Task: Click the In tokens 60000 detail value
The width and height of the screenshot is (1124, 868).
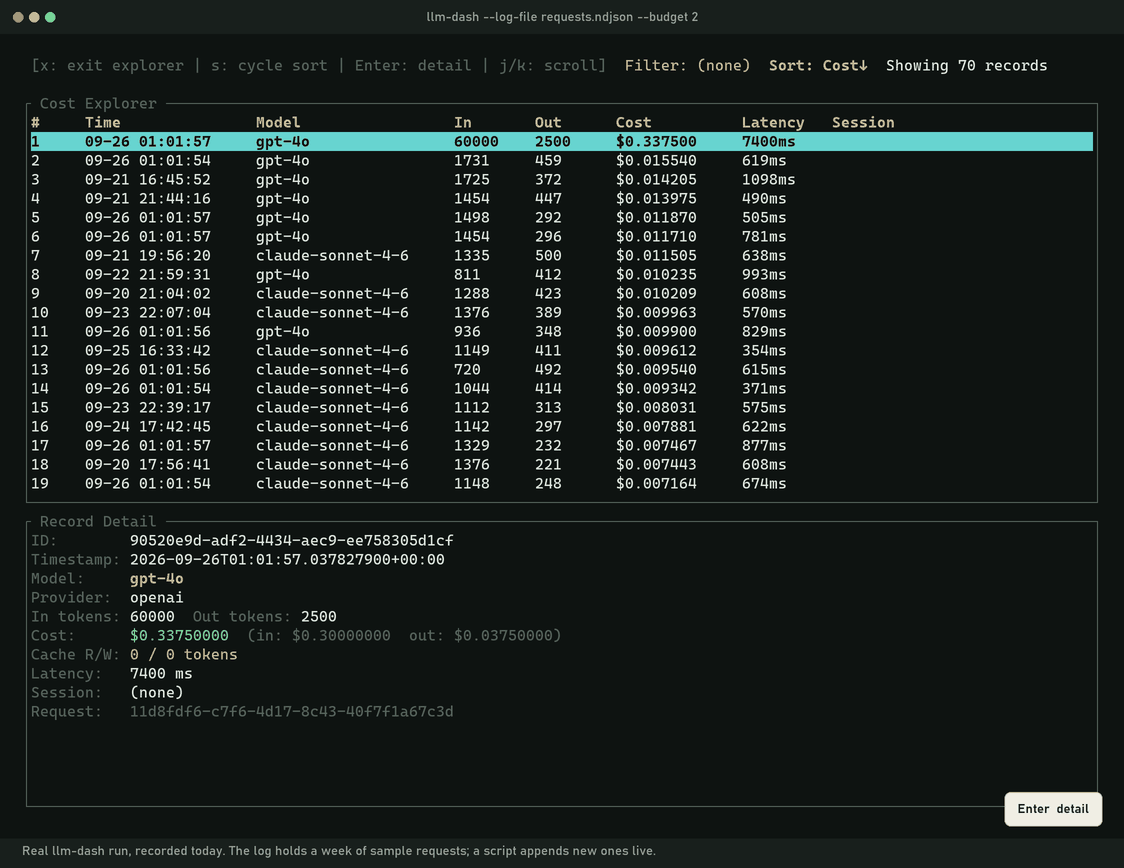Action: click(152, 616)
